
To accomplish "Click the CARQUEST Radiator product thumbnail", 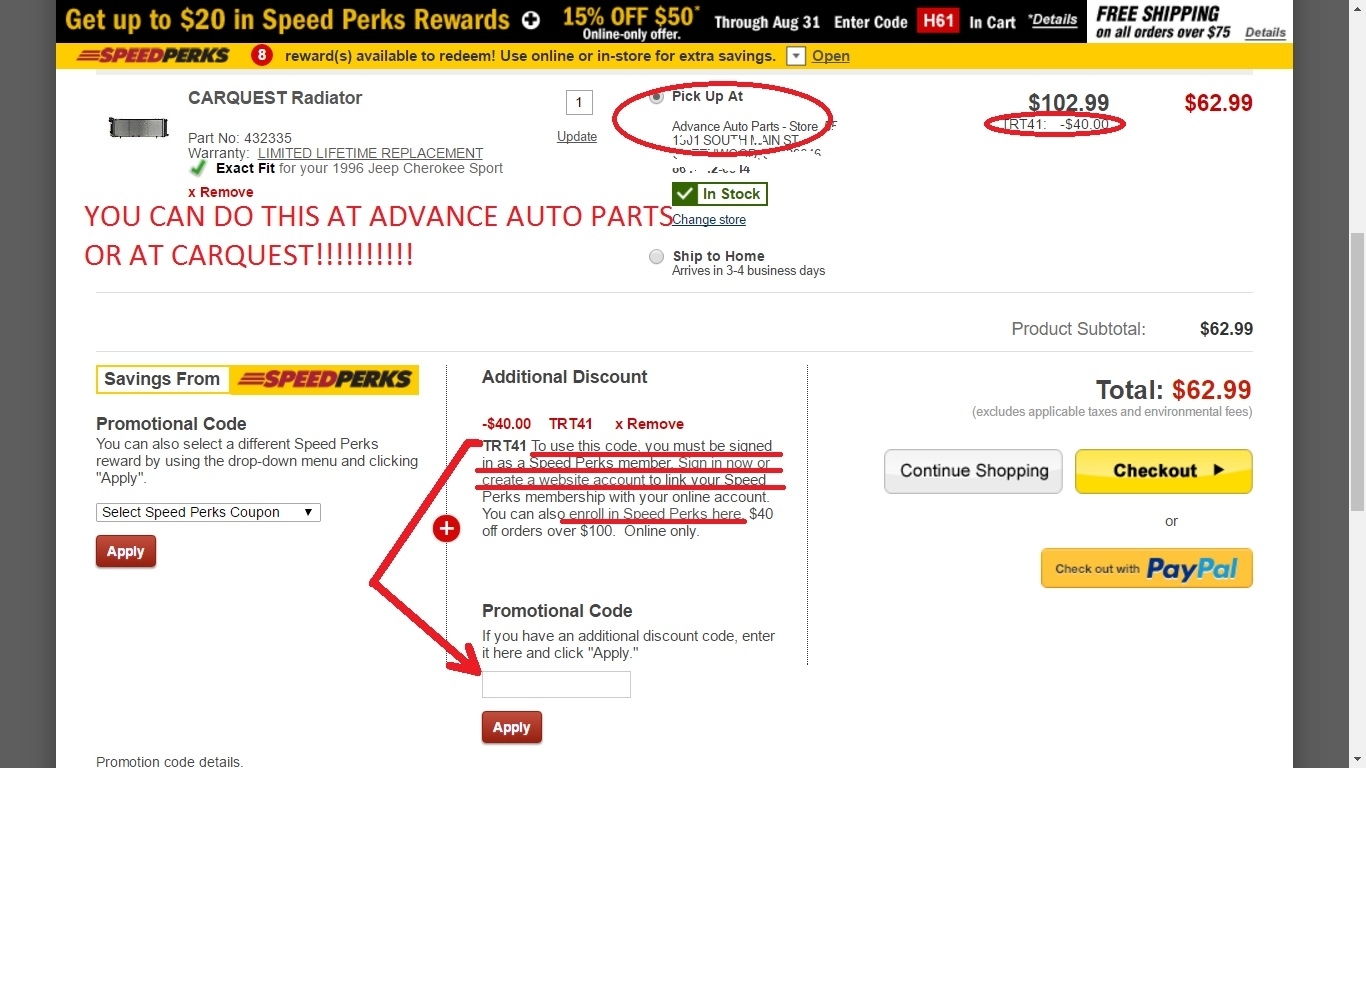I will pyautogui.click(x=139, y=127).
